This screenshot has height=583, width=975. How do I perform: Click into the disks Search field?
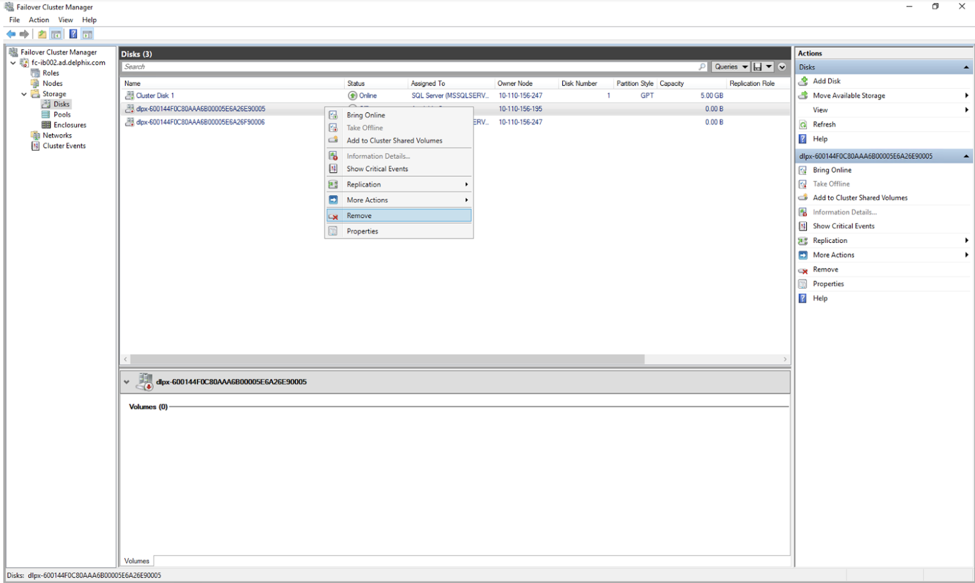point(410,67)
